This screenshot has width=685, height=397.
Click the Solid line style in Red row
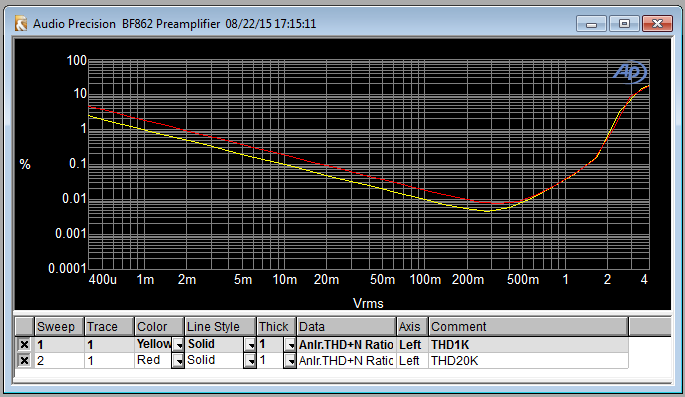click(x=214, y=360)
